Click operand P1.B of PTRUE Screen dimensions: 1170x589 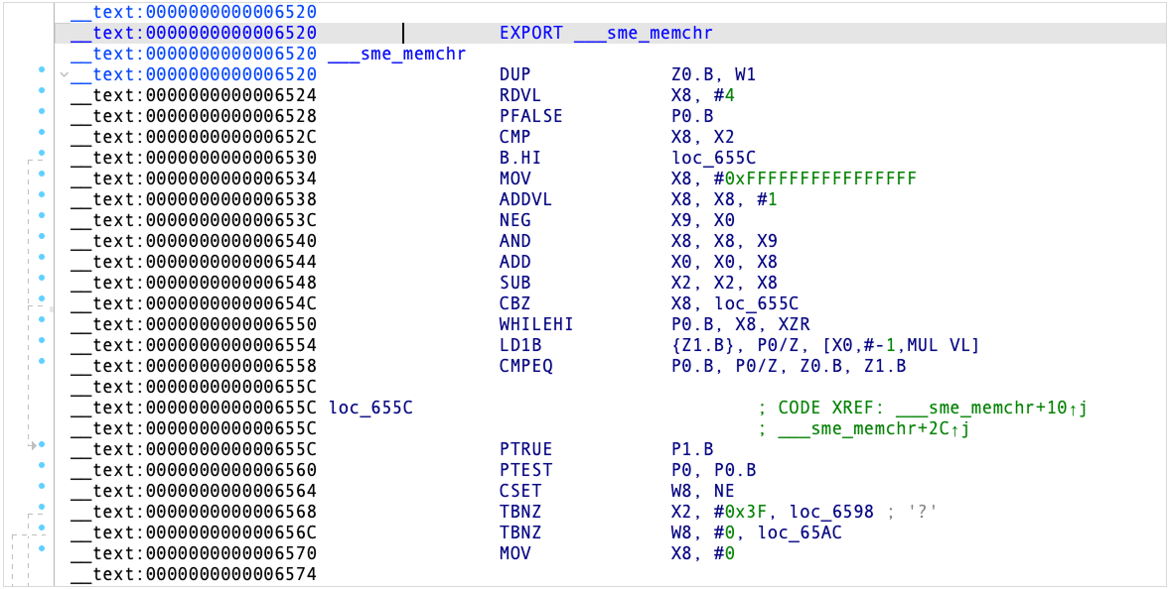[x=693, y=449]
